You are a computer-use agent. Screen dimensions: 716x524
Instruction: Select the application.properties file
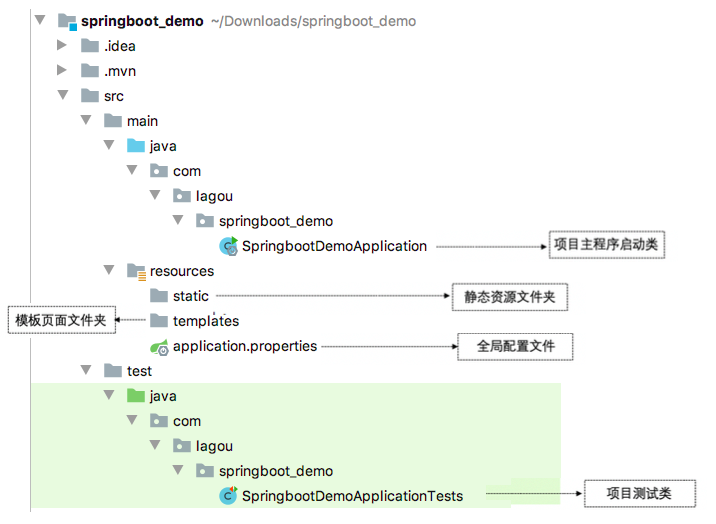tap(244, 346)
